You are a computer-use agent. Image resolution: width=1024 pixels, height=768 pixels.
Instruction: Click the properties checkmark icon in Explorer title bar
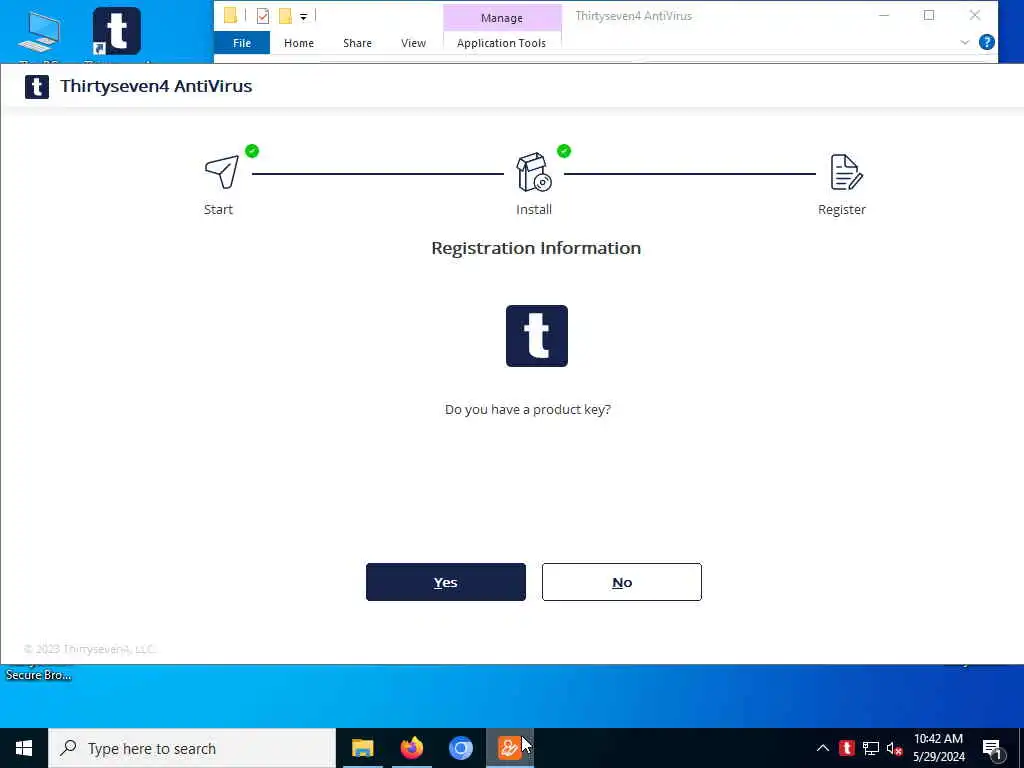tap(263, 16)
